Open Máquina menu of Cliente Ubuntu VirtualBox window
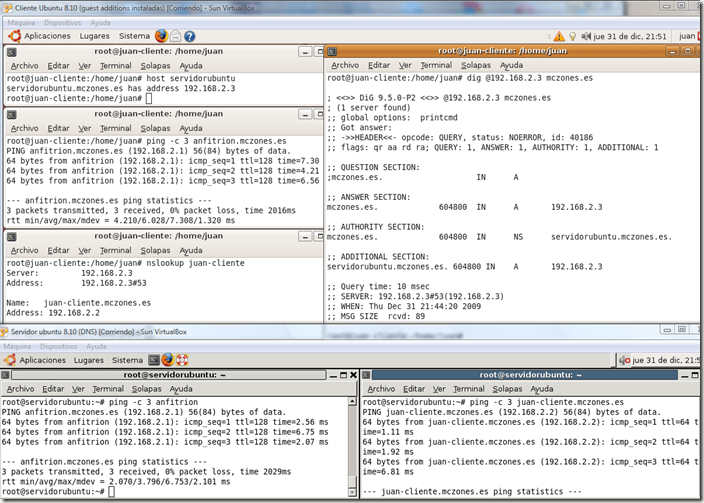 coord(21,22)
